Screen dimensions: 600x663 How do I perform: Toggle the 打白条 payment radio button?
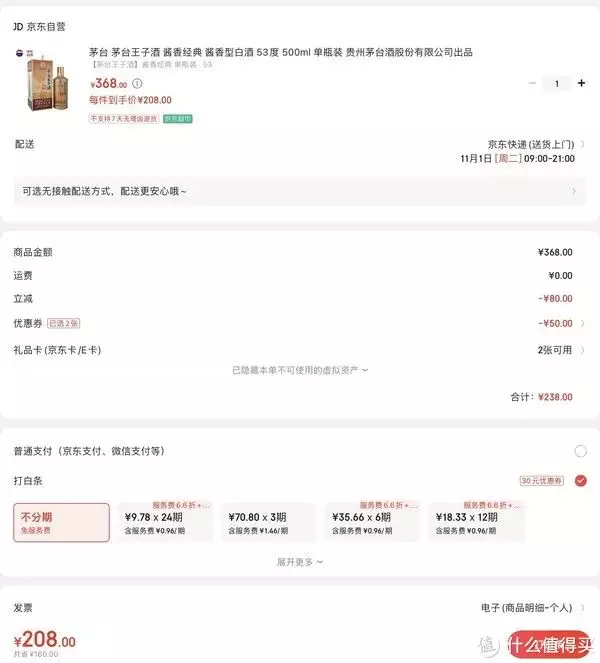pyautogui.click(x=581, y=481)
